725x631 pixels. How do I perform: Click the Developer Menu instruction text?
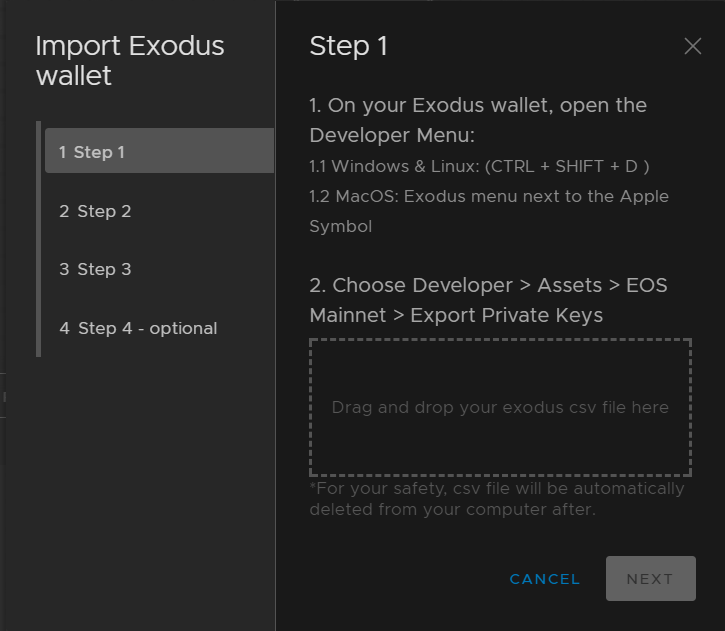click(x=478, y=120)
